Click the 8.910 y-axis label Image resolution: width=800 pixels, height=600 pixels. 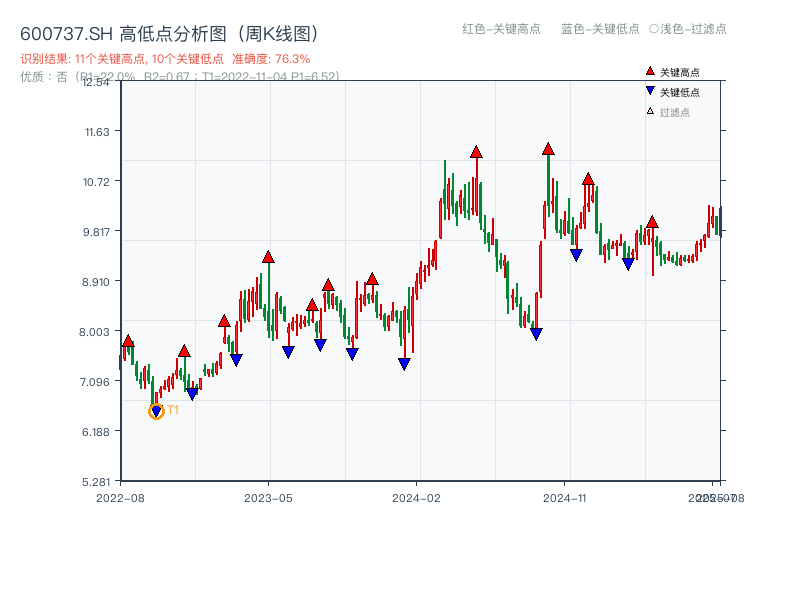(x=96, y=282)
